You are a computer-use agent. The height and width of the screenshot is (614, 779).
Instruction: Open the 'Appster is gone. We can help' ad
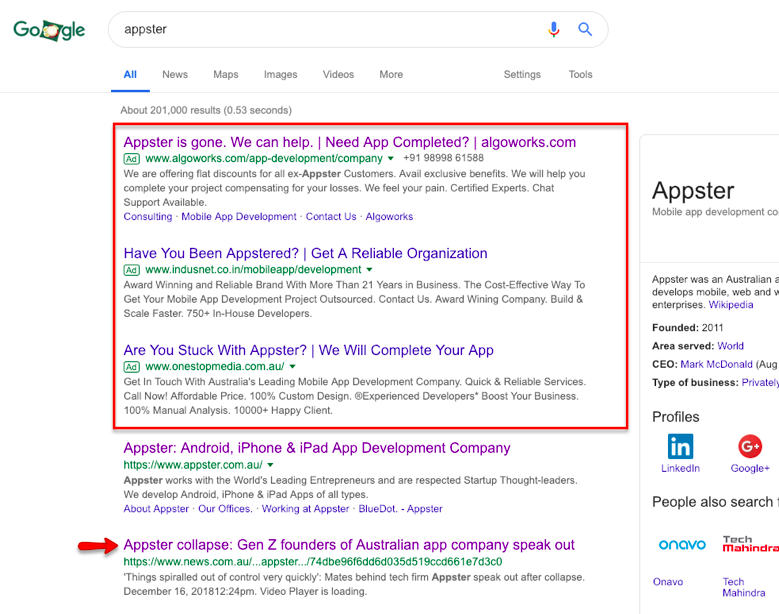(350, 143)
